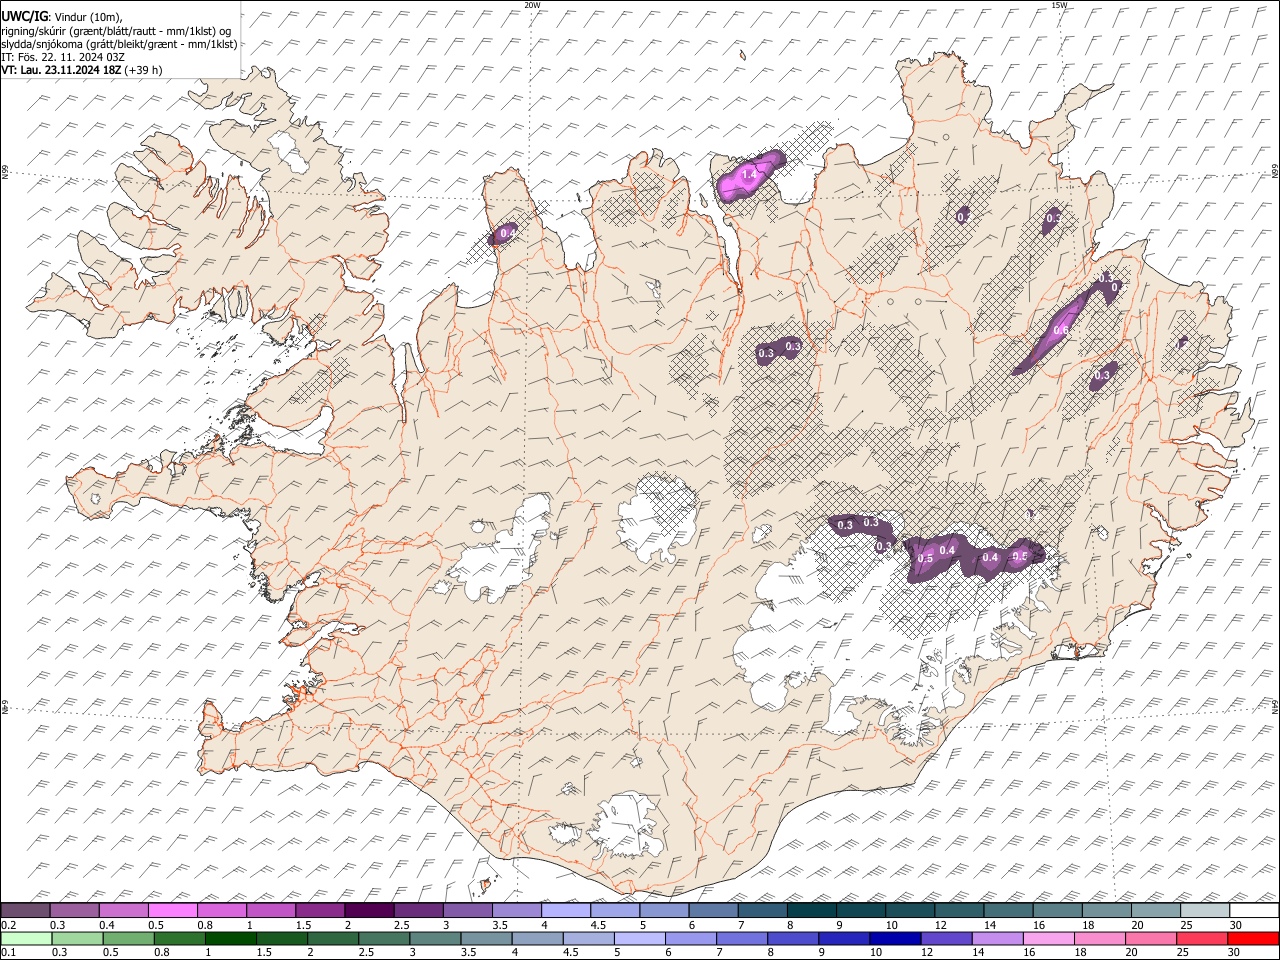1280x960 pixels.
Task: Pick the bright pink-magenta swatch in upper legend
Action: (x=173, y=911)
